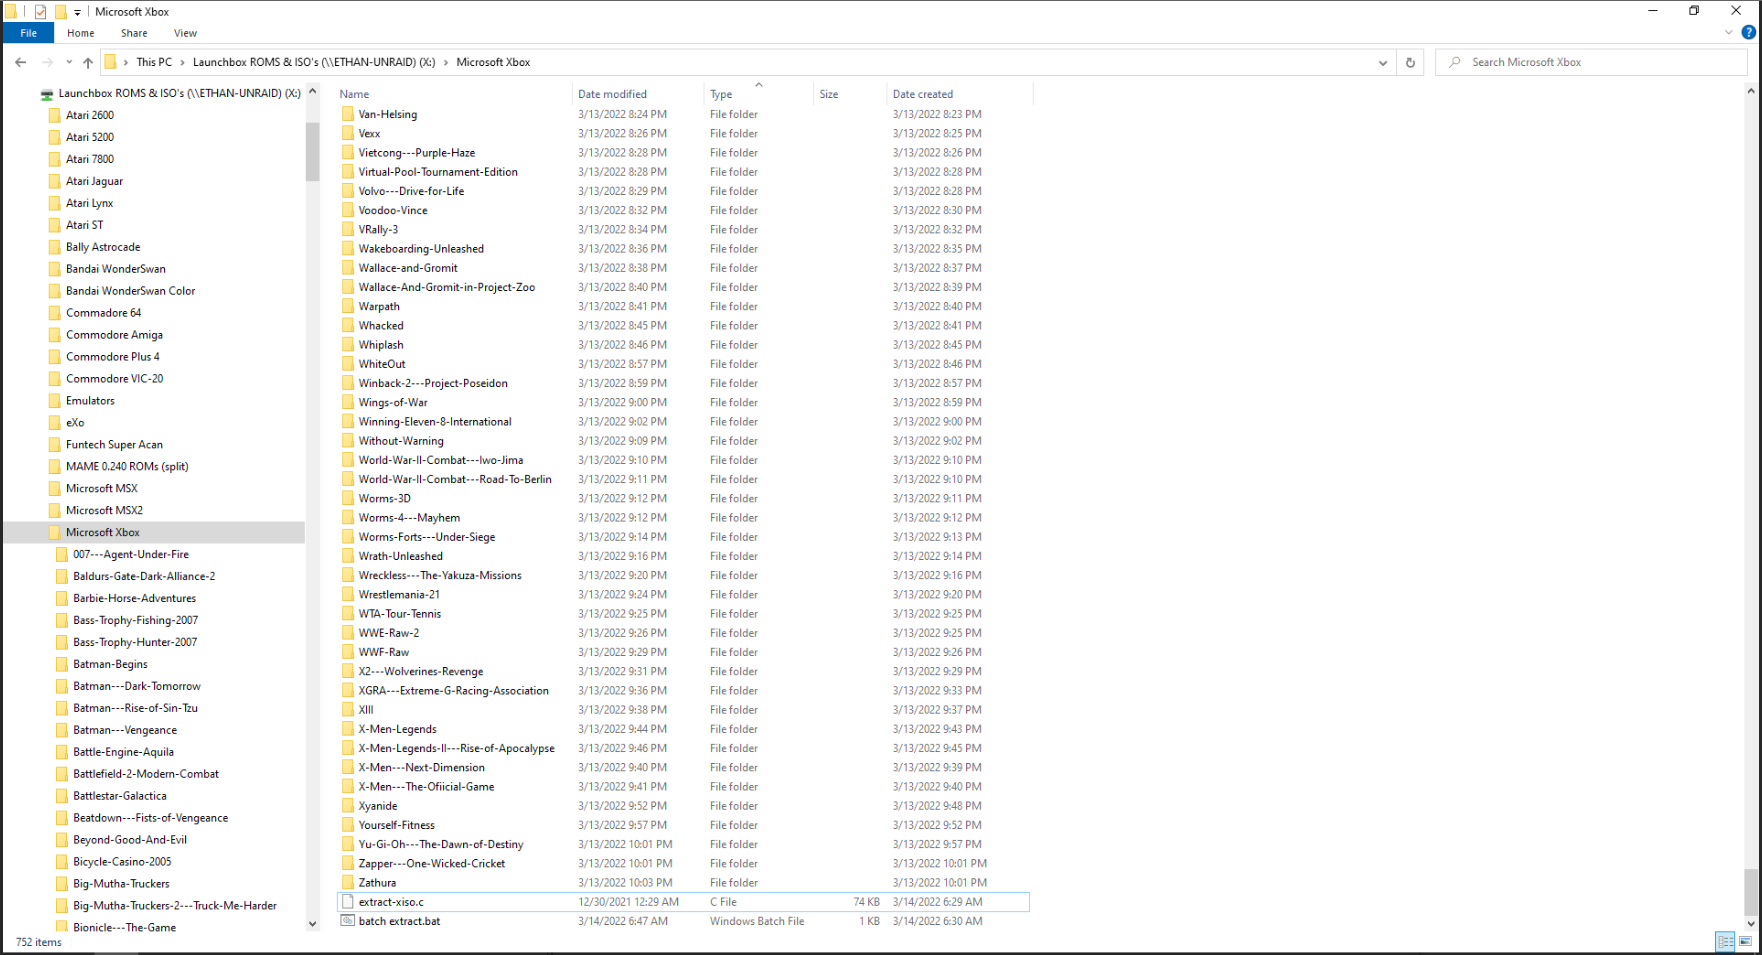Select the batch extract.bat file icon

click(x=348, y=921)
